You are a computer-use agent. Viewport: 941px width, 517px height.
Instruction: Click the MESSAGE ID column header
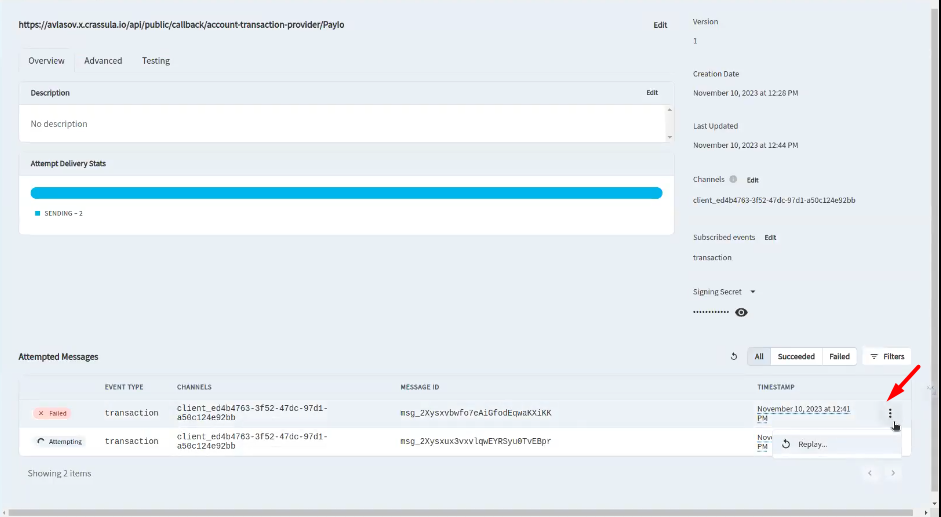tap(421, 387)
